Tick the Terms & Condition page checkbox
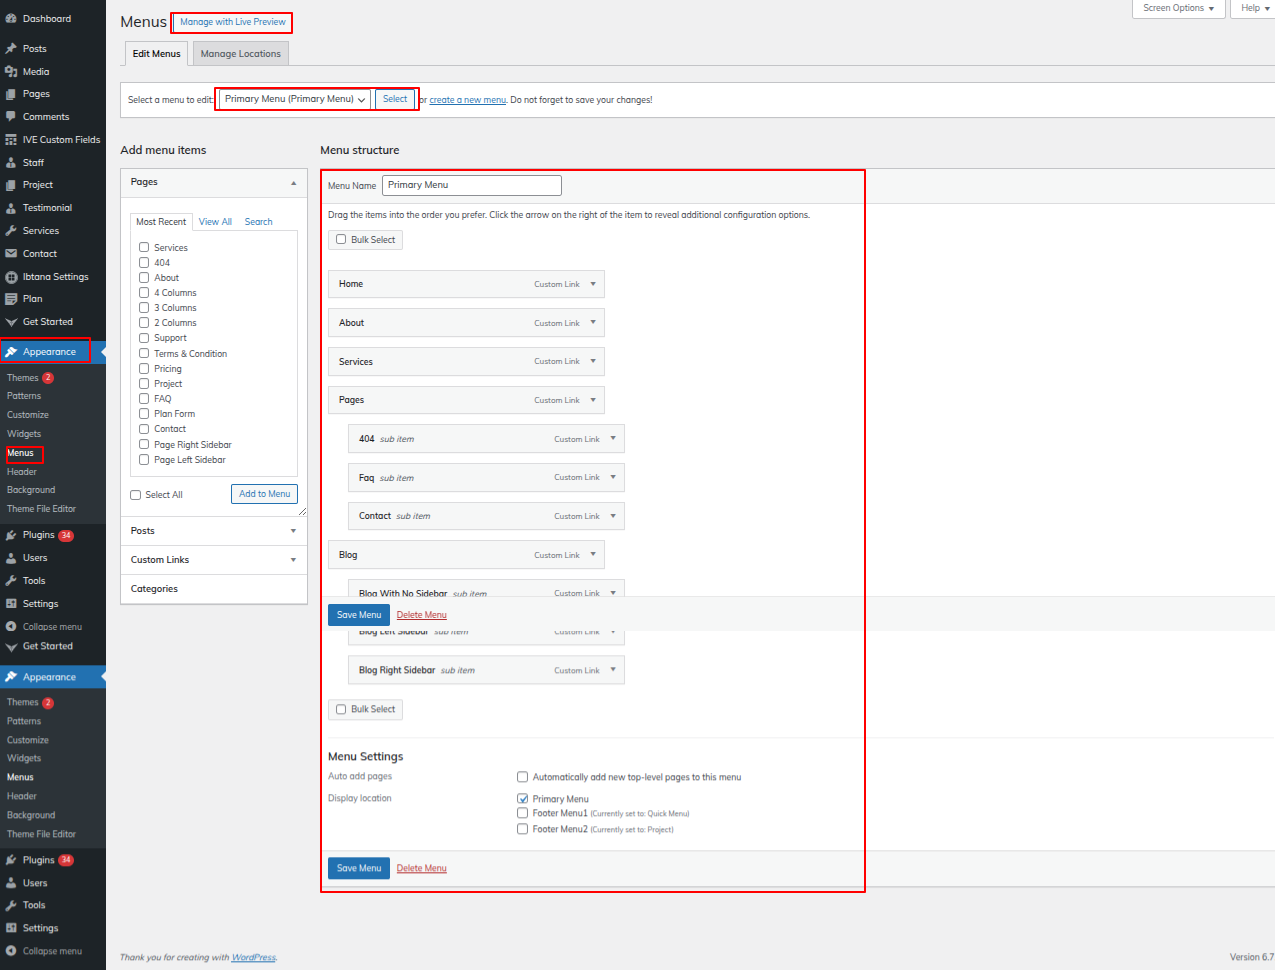The width and height of the screenshot is (1275, 971). 144,353
